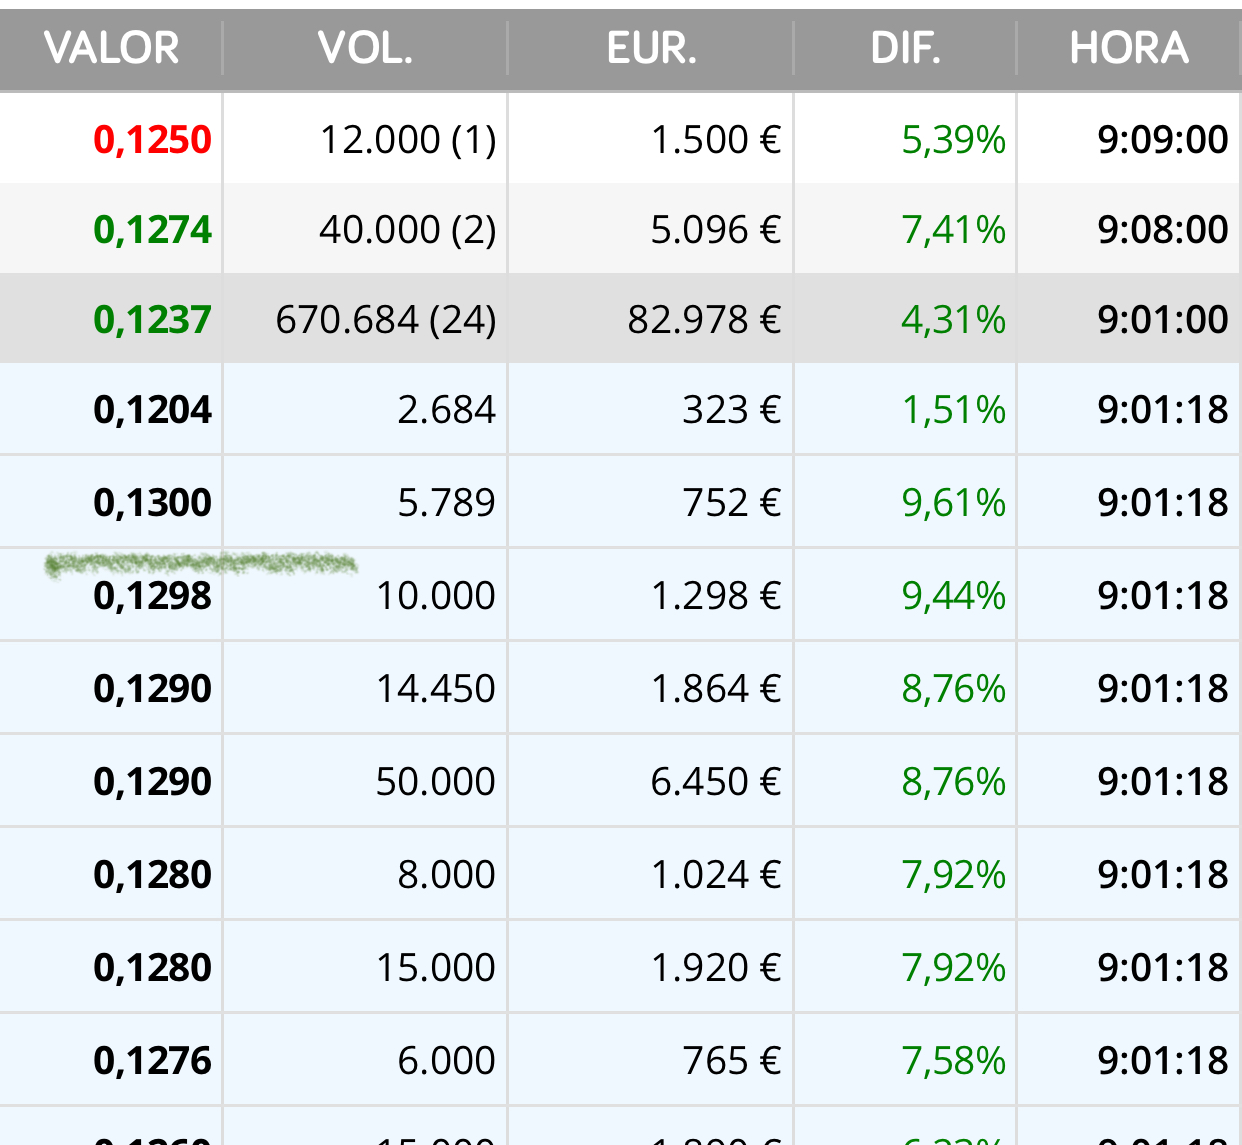Select the 7,58% difference value
1242x1145 pixels.
953,1061
